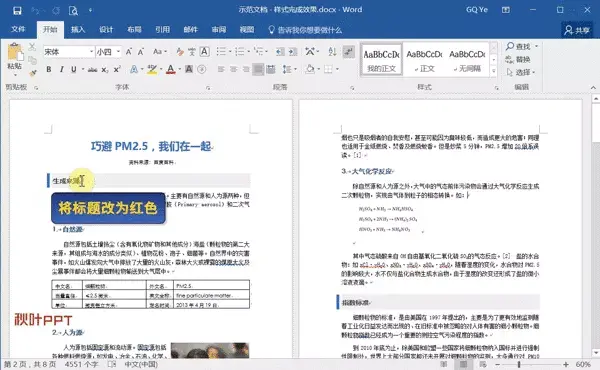600x370 pixels.
Task: Open print preview from quick access toolbar
Action: tap(73, 10)
